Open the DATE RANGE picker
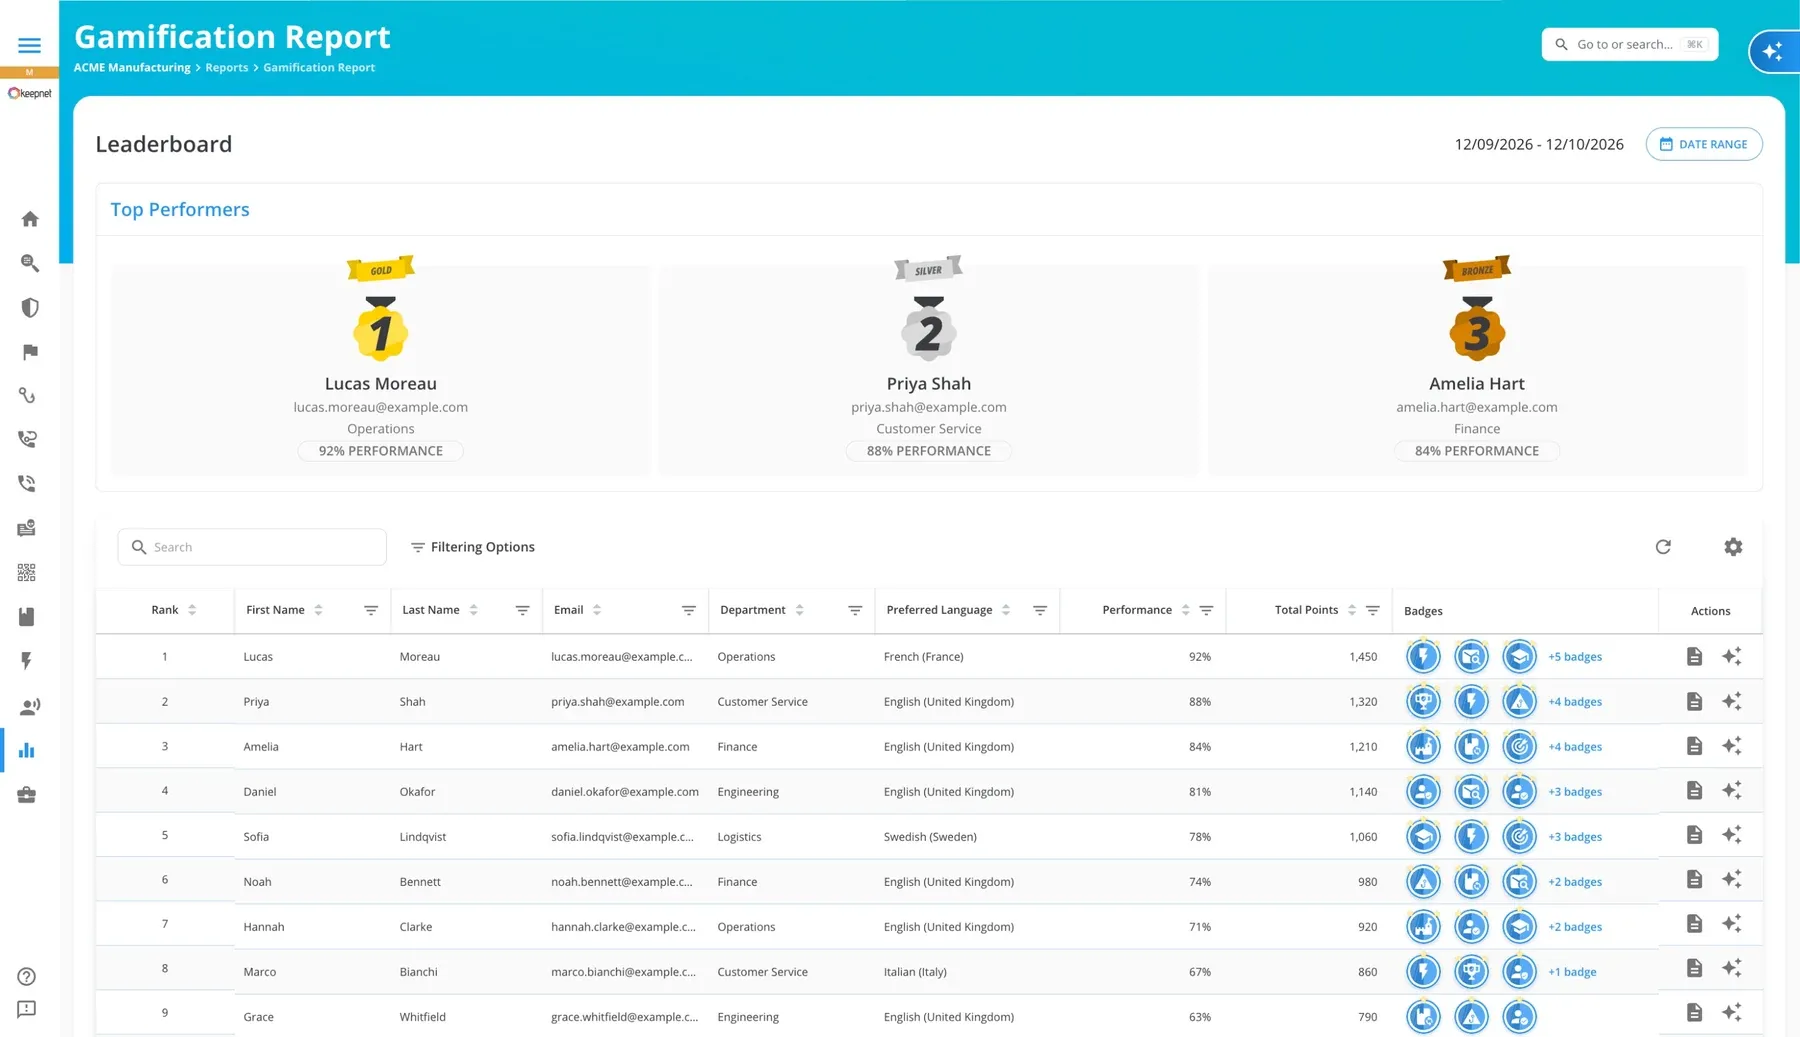Screen dimensions: 1800x1037 [x=1704, y=144]
